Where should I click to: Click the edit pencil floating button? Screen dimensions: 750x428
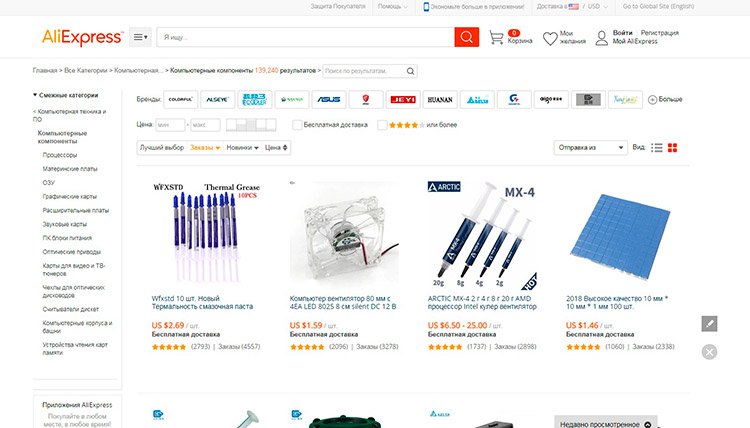(x=709, y=324)
